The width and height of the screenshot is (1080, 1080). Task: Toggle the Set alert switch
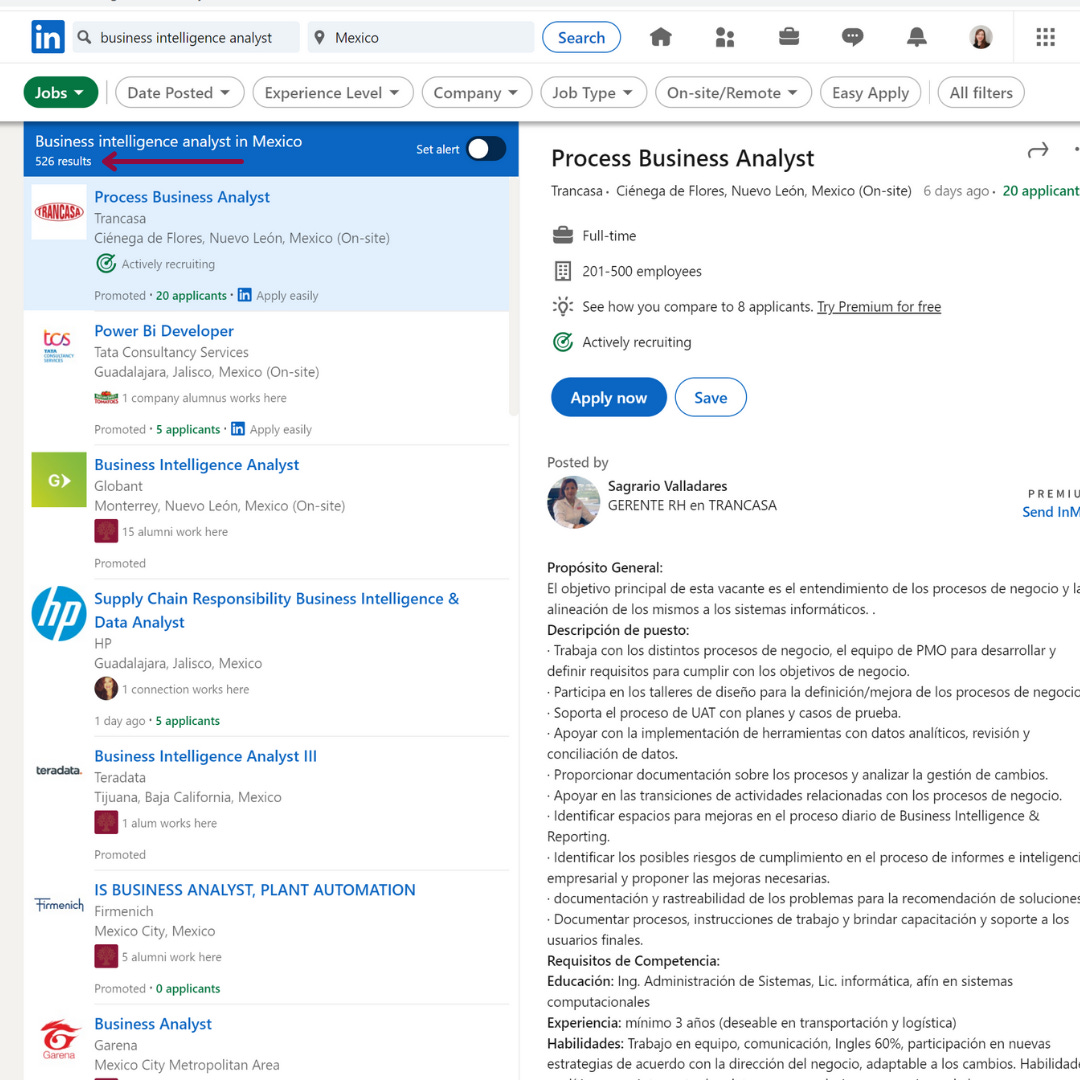[486, 149]
